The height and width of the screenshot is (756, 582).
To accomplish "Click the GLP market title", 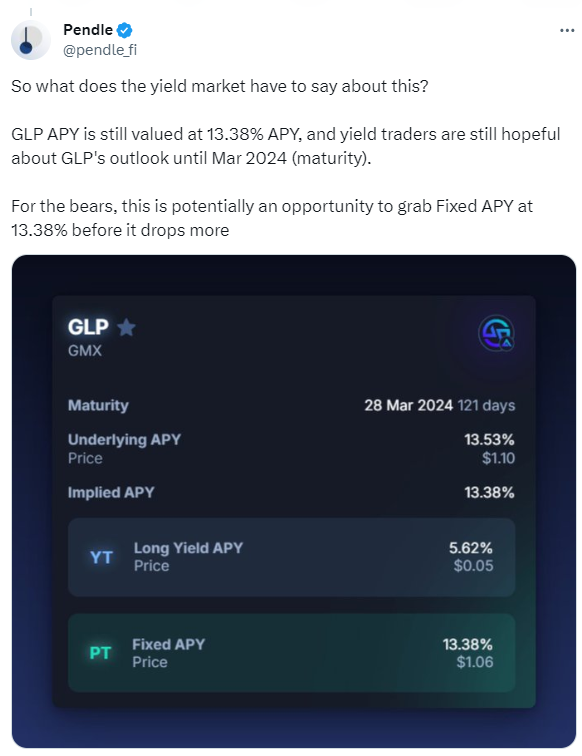I will pyautogui.click(x=88, y=327).
